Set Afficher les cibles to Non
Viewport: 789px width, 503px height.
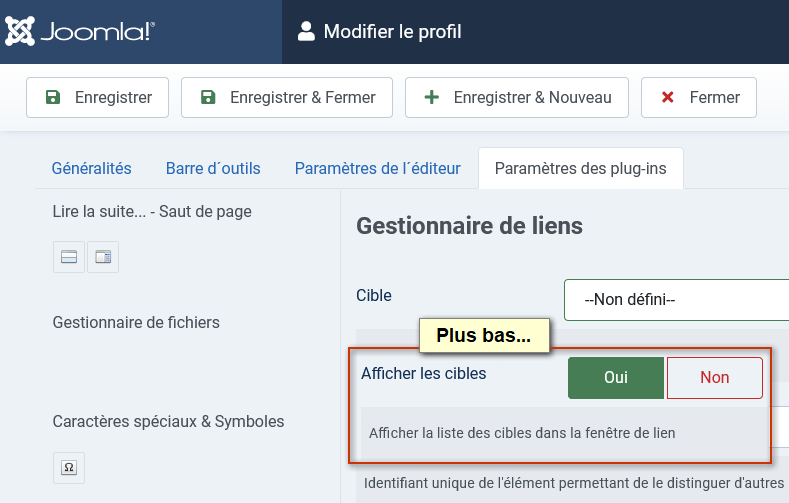point(715,378)
